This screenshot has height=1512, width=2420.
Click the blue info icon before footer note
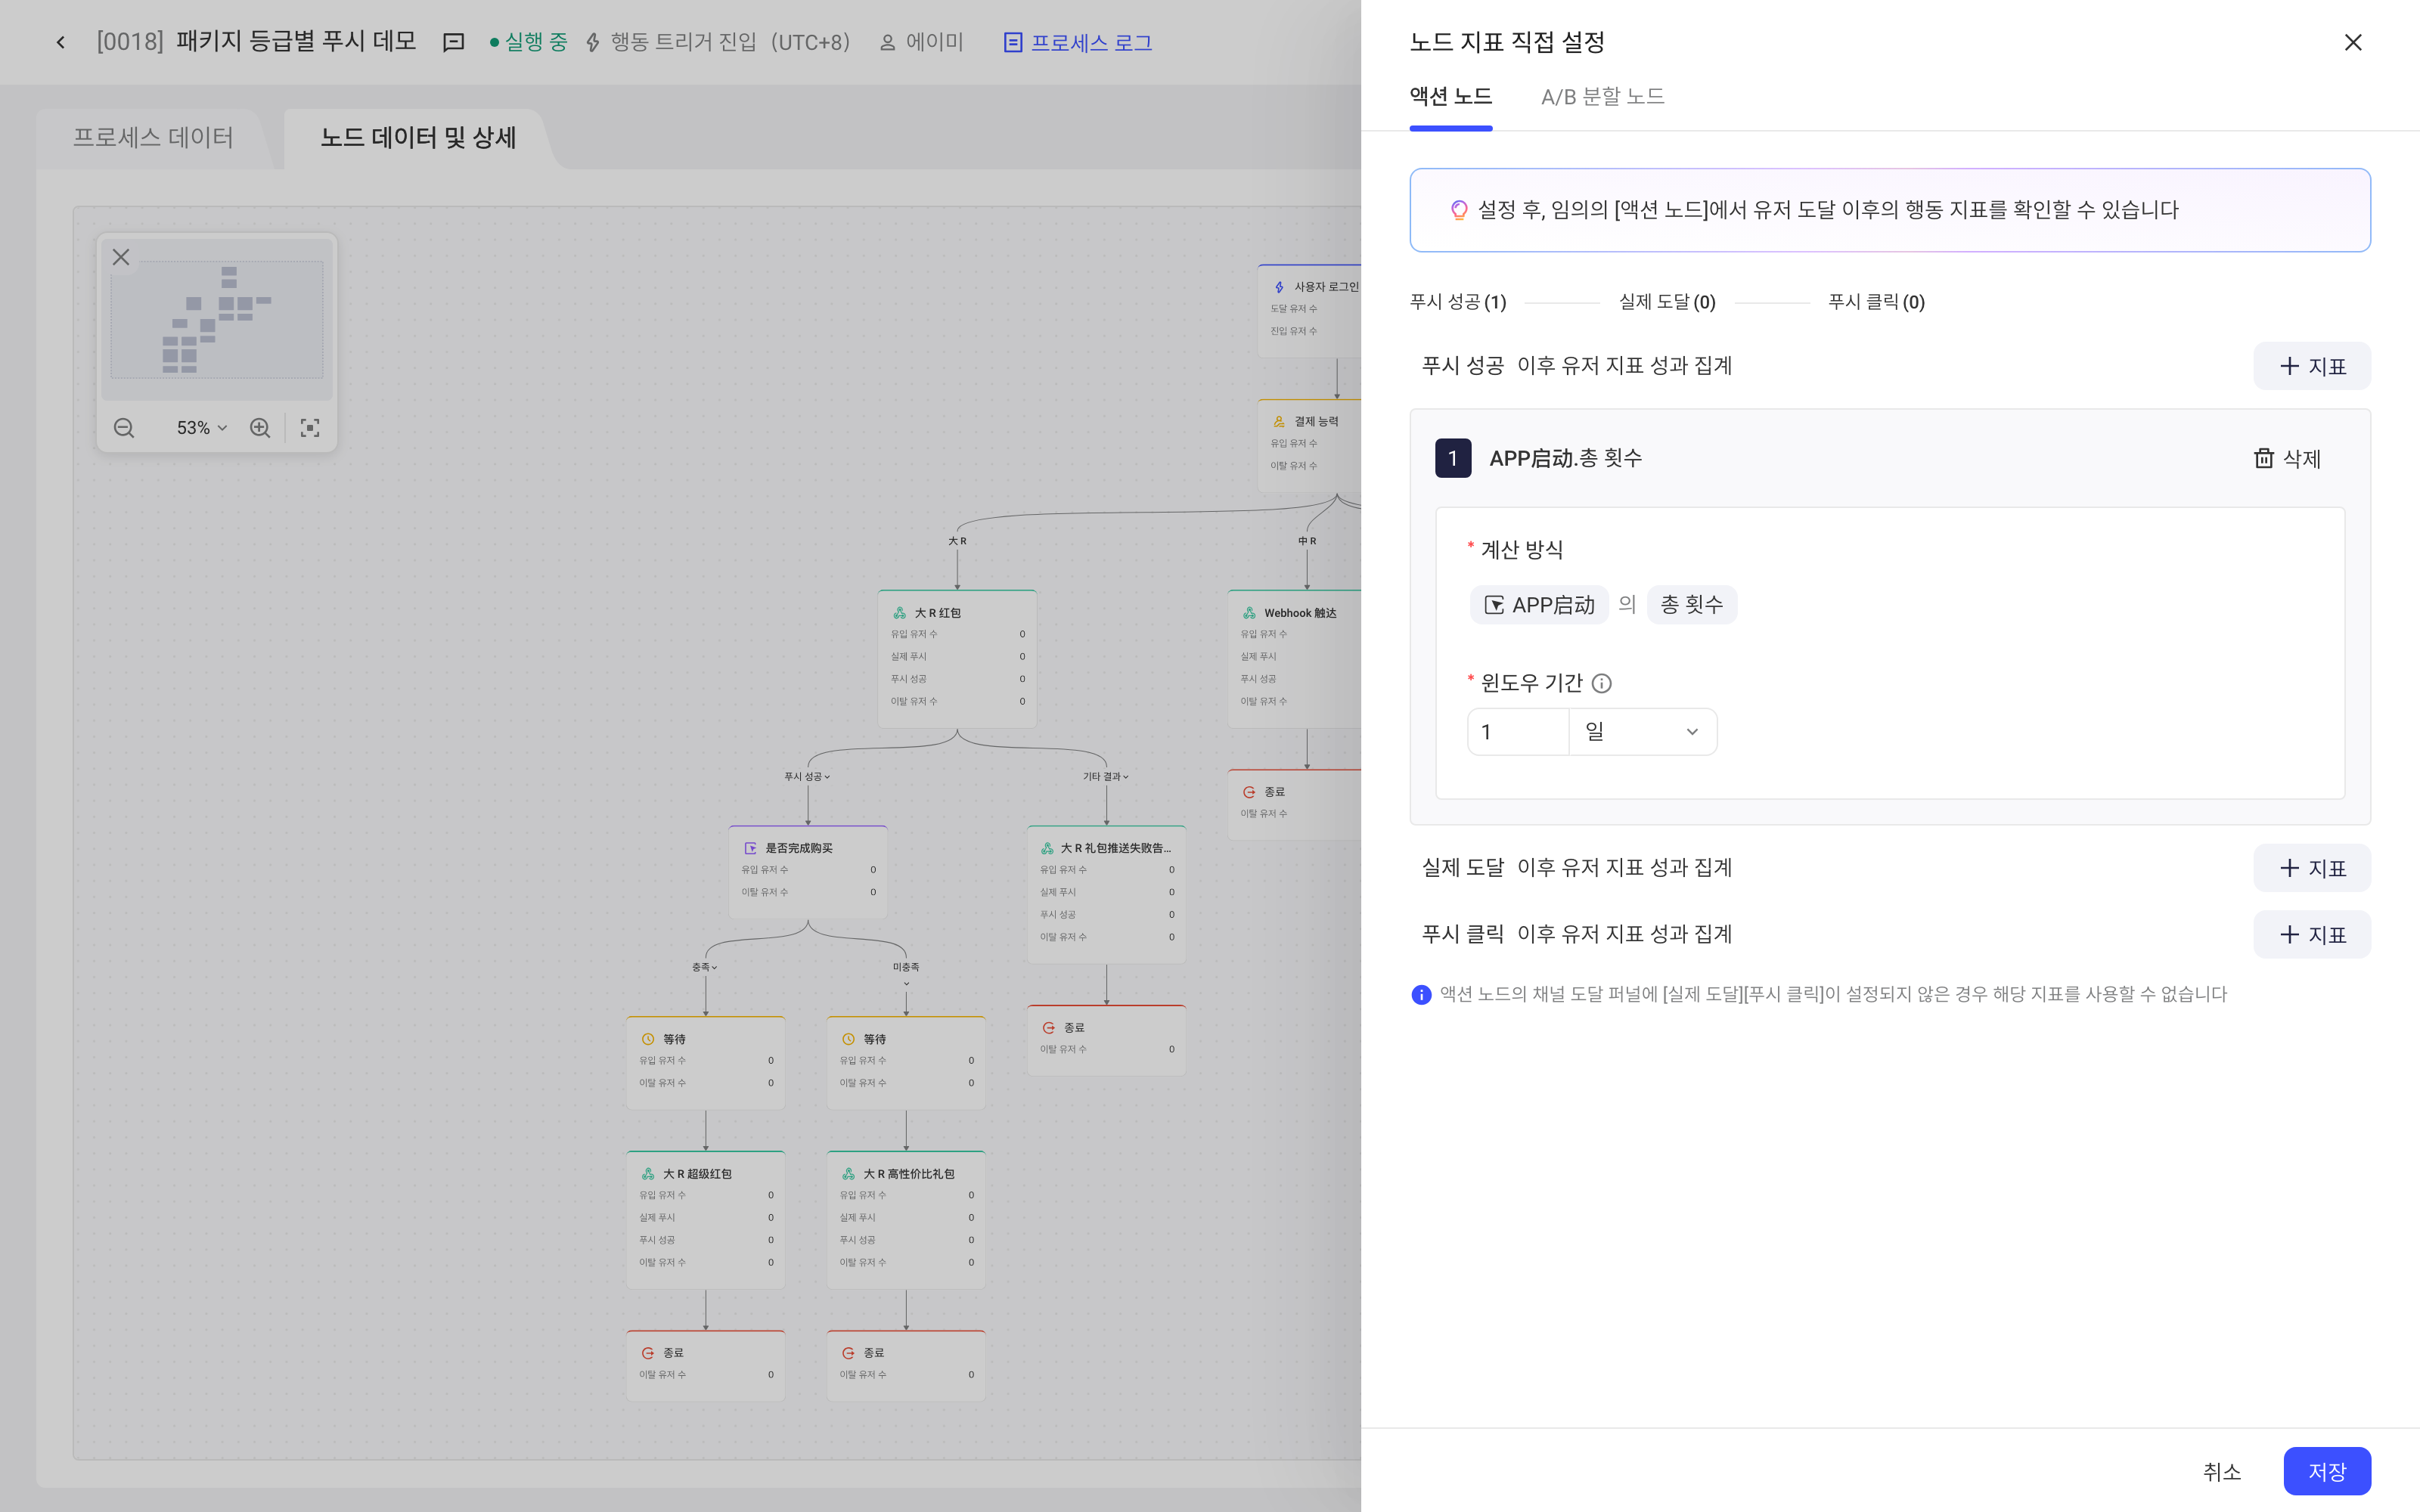[1421, 995]
